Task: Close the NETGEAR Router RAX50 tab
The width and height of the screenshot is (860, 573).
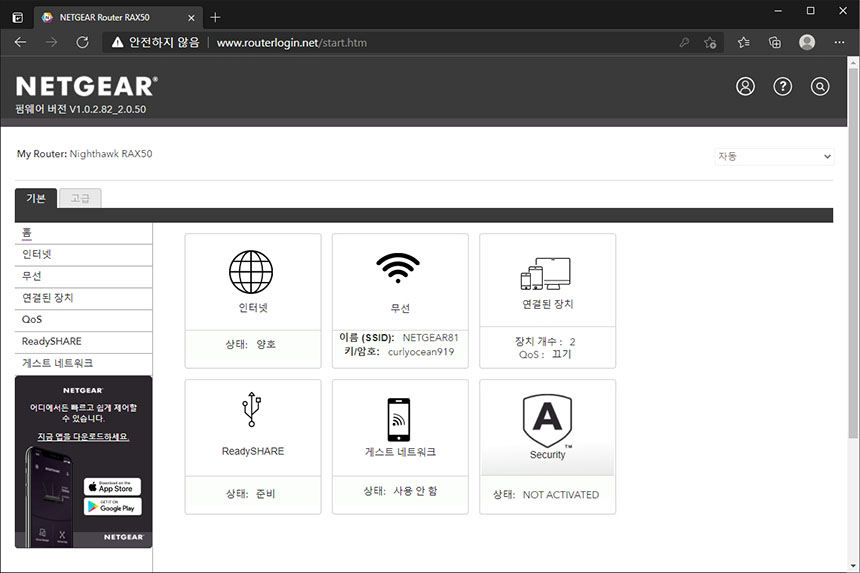Action: [x=191, y=18]
